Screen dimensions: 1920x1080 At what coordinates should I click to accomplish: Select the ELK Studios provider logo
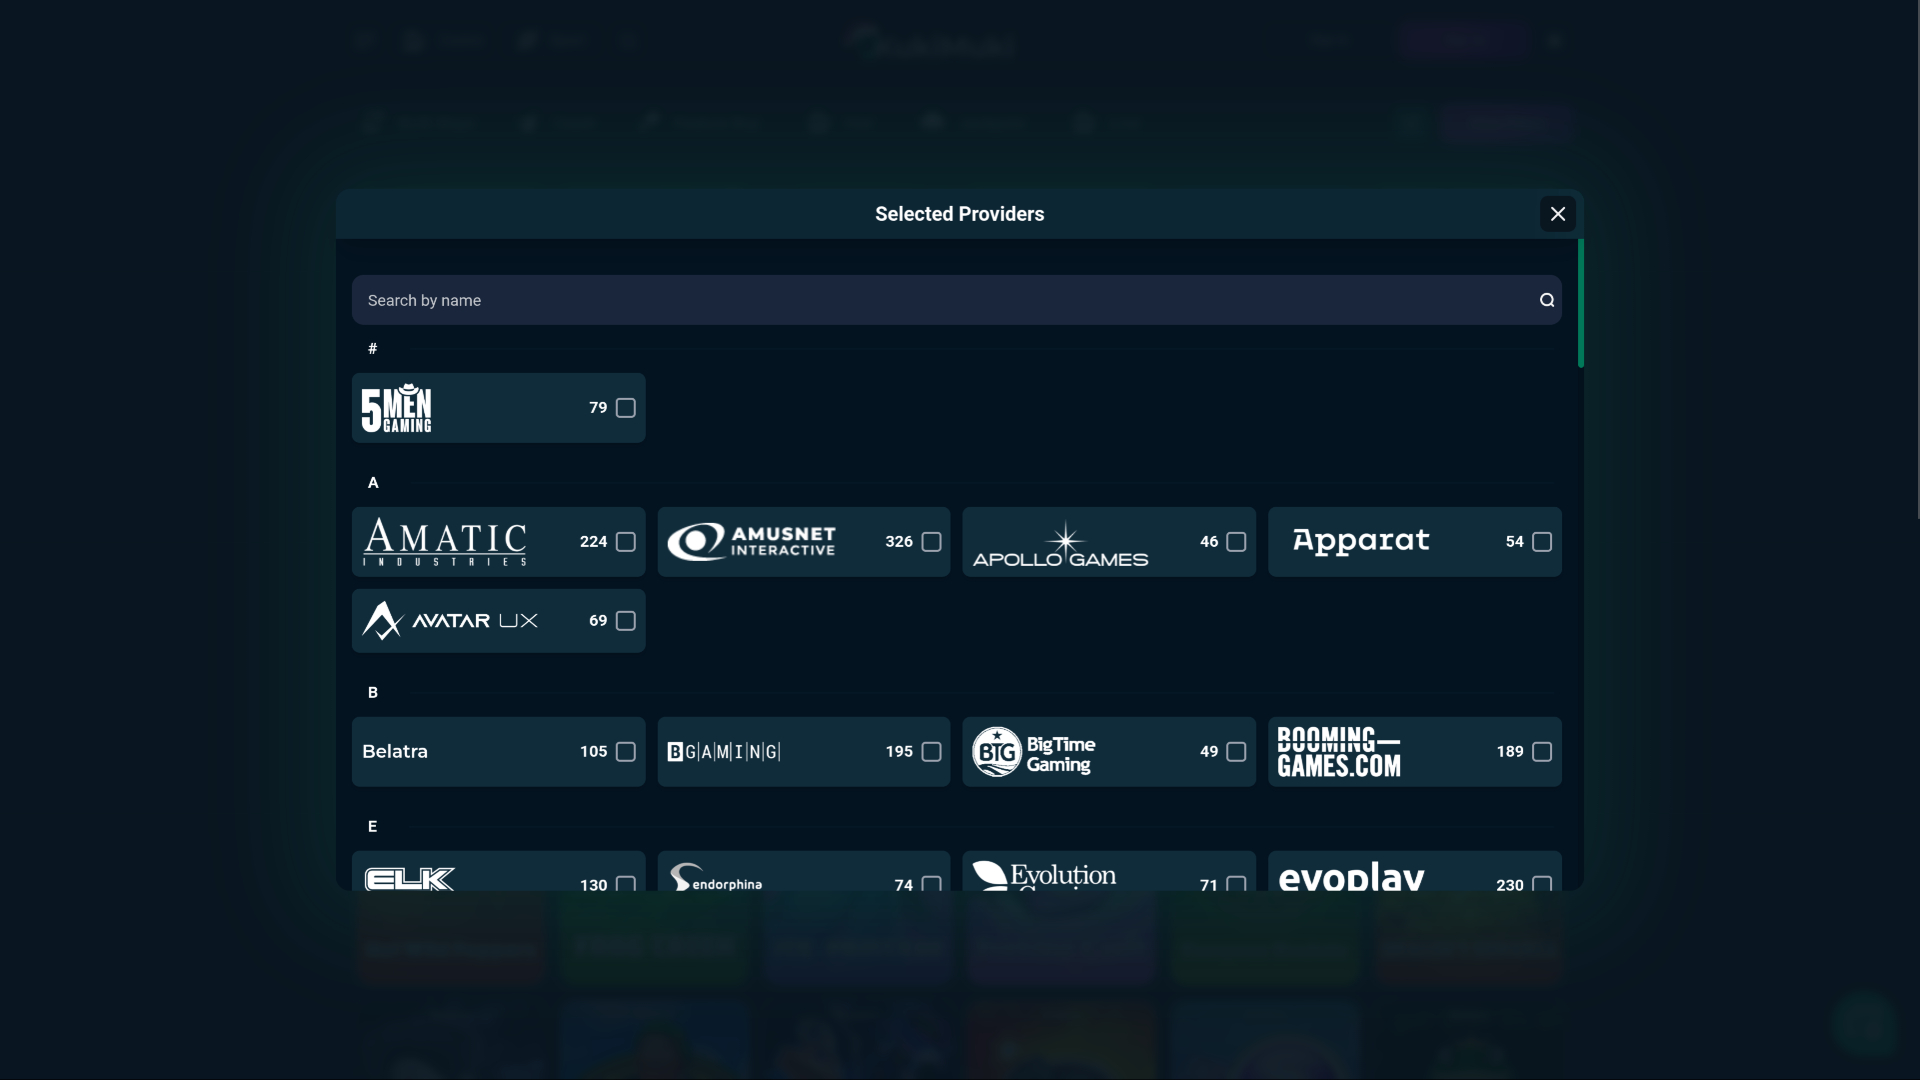(410, 880)
